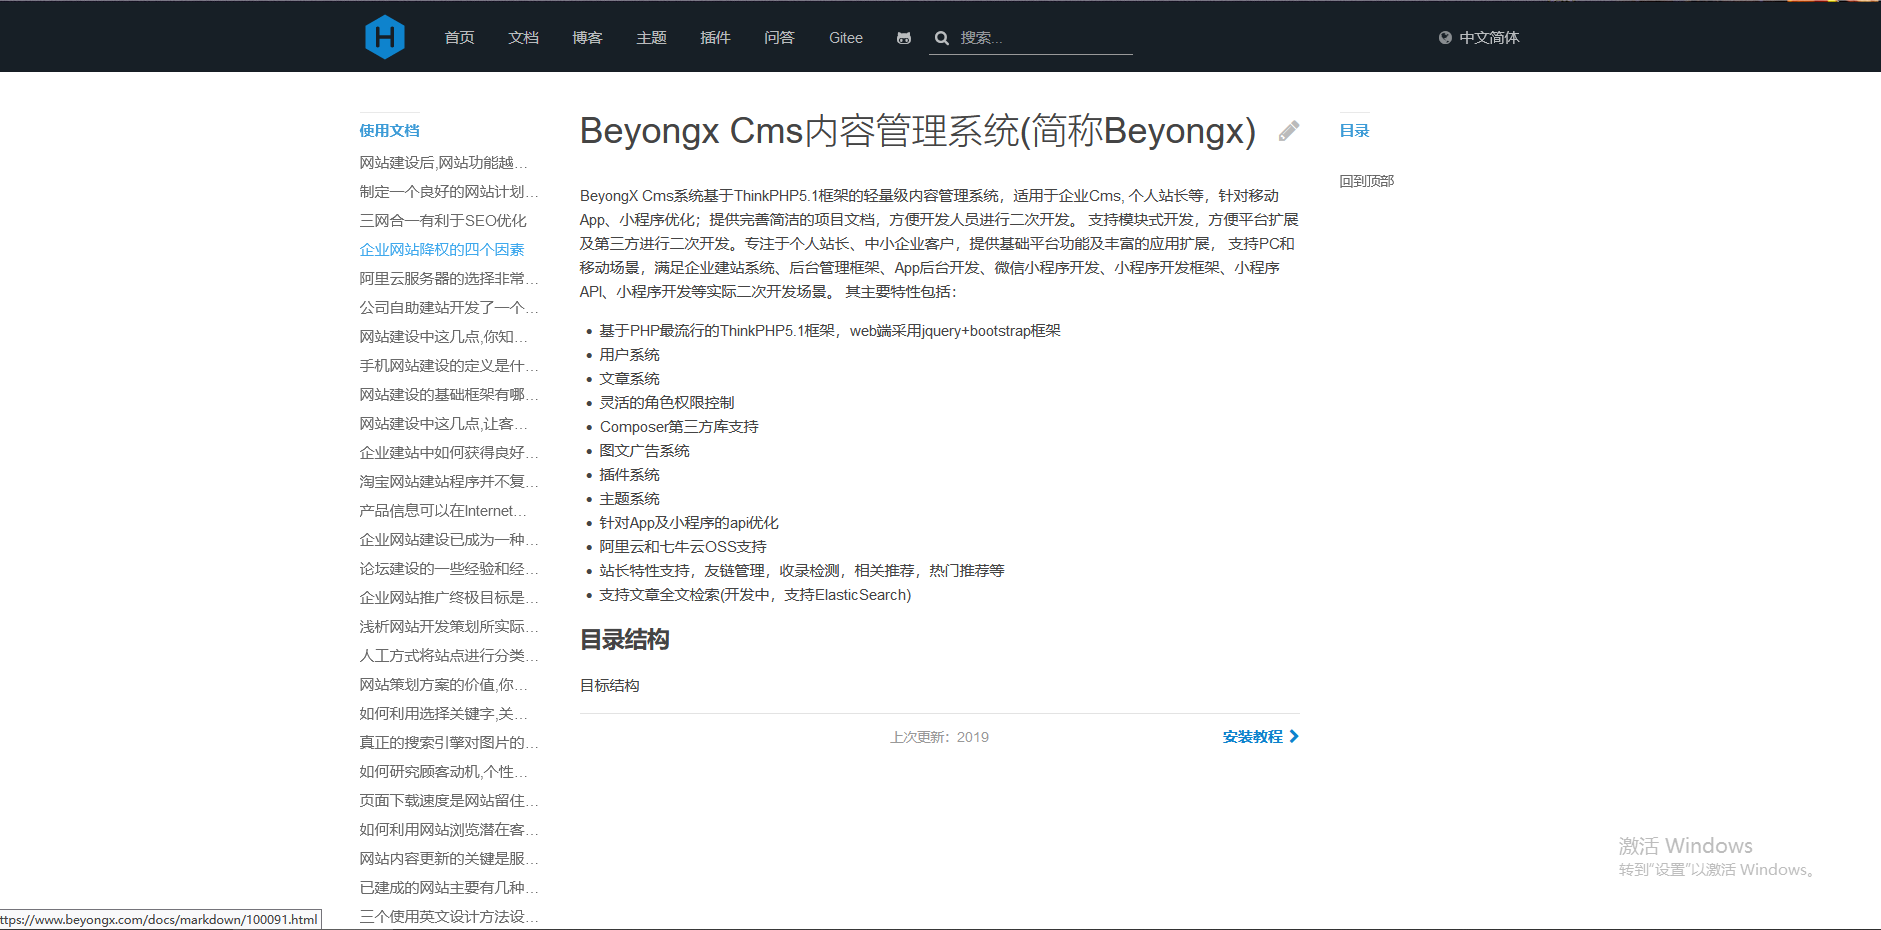Click the 上次更新: 2019 text

coord(939,737)
